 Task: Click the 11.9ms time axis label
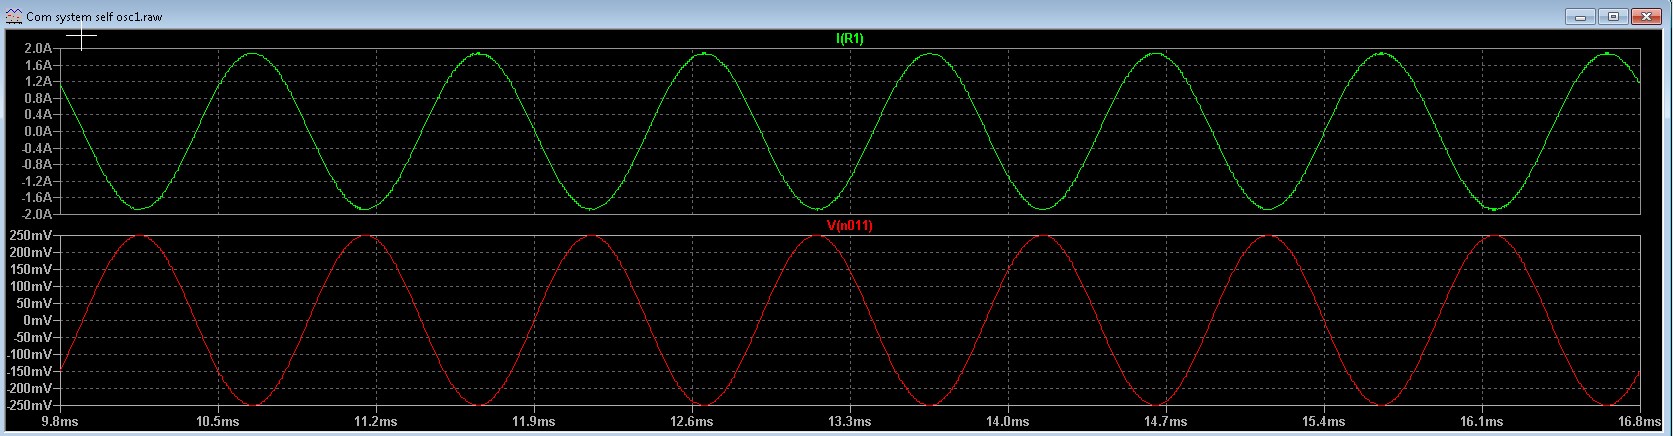tap(533, 422)
